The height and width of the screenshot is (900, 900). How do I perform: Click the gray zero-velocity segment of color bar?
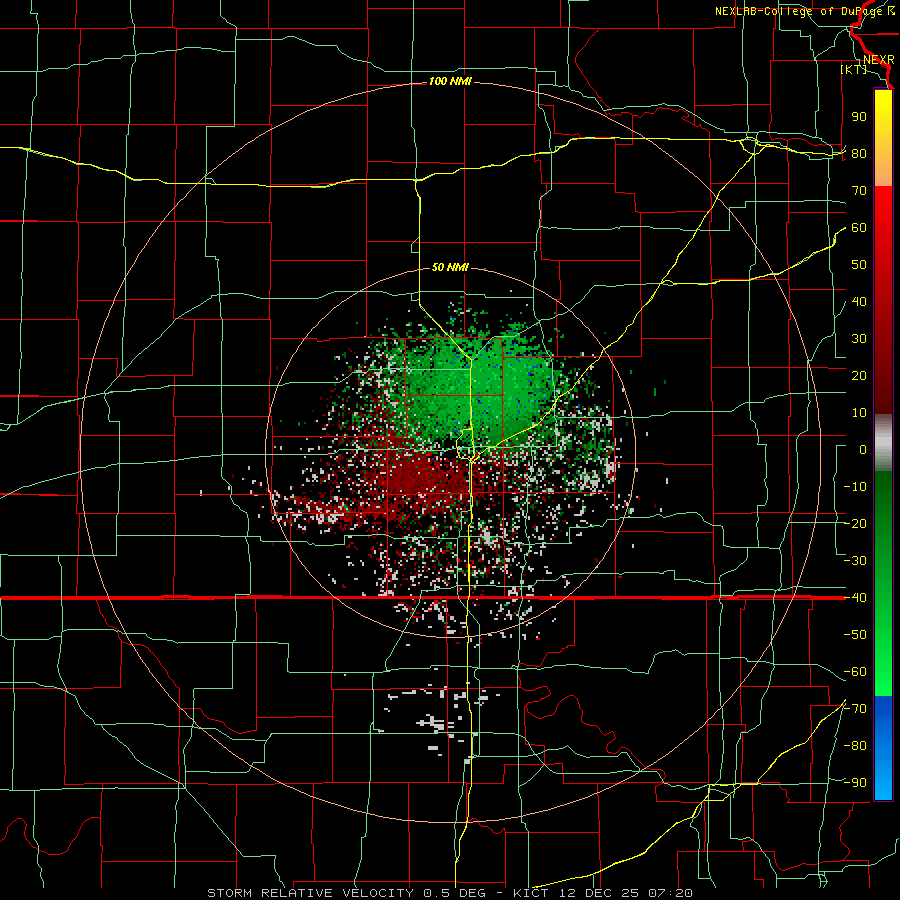point(883,442)
